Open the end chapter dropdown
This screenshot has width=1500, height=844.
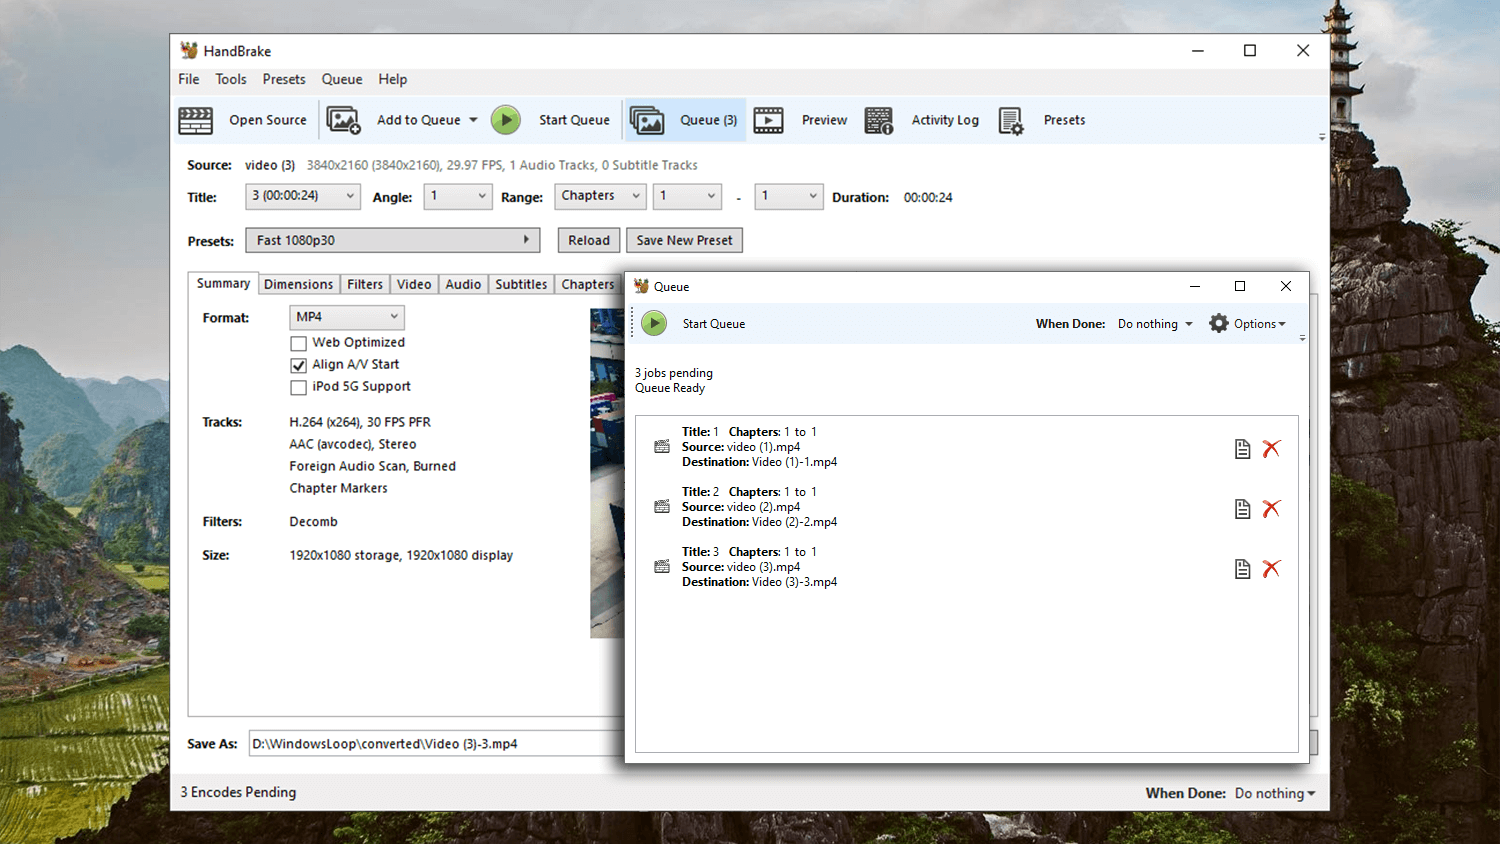coord(789,196)
